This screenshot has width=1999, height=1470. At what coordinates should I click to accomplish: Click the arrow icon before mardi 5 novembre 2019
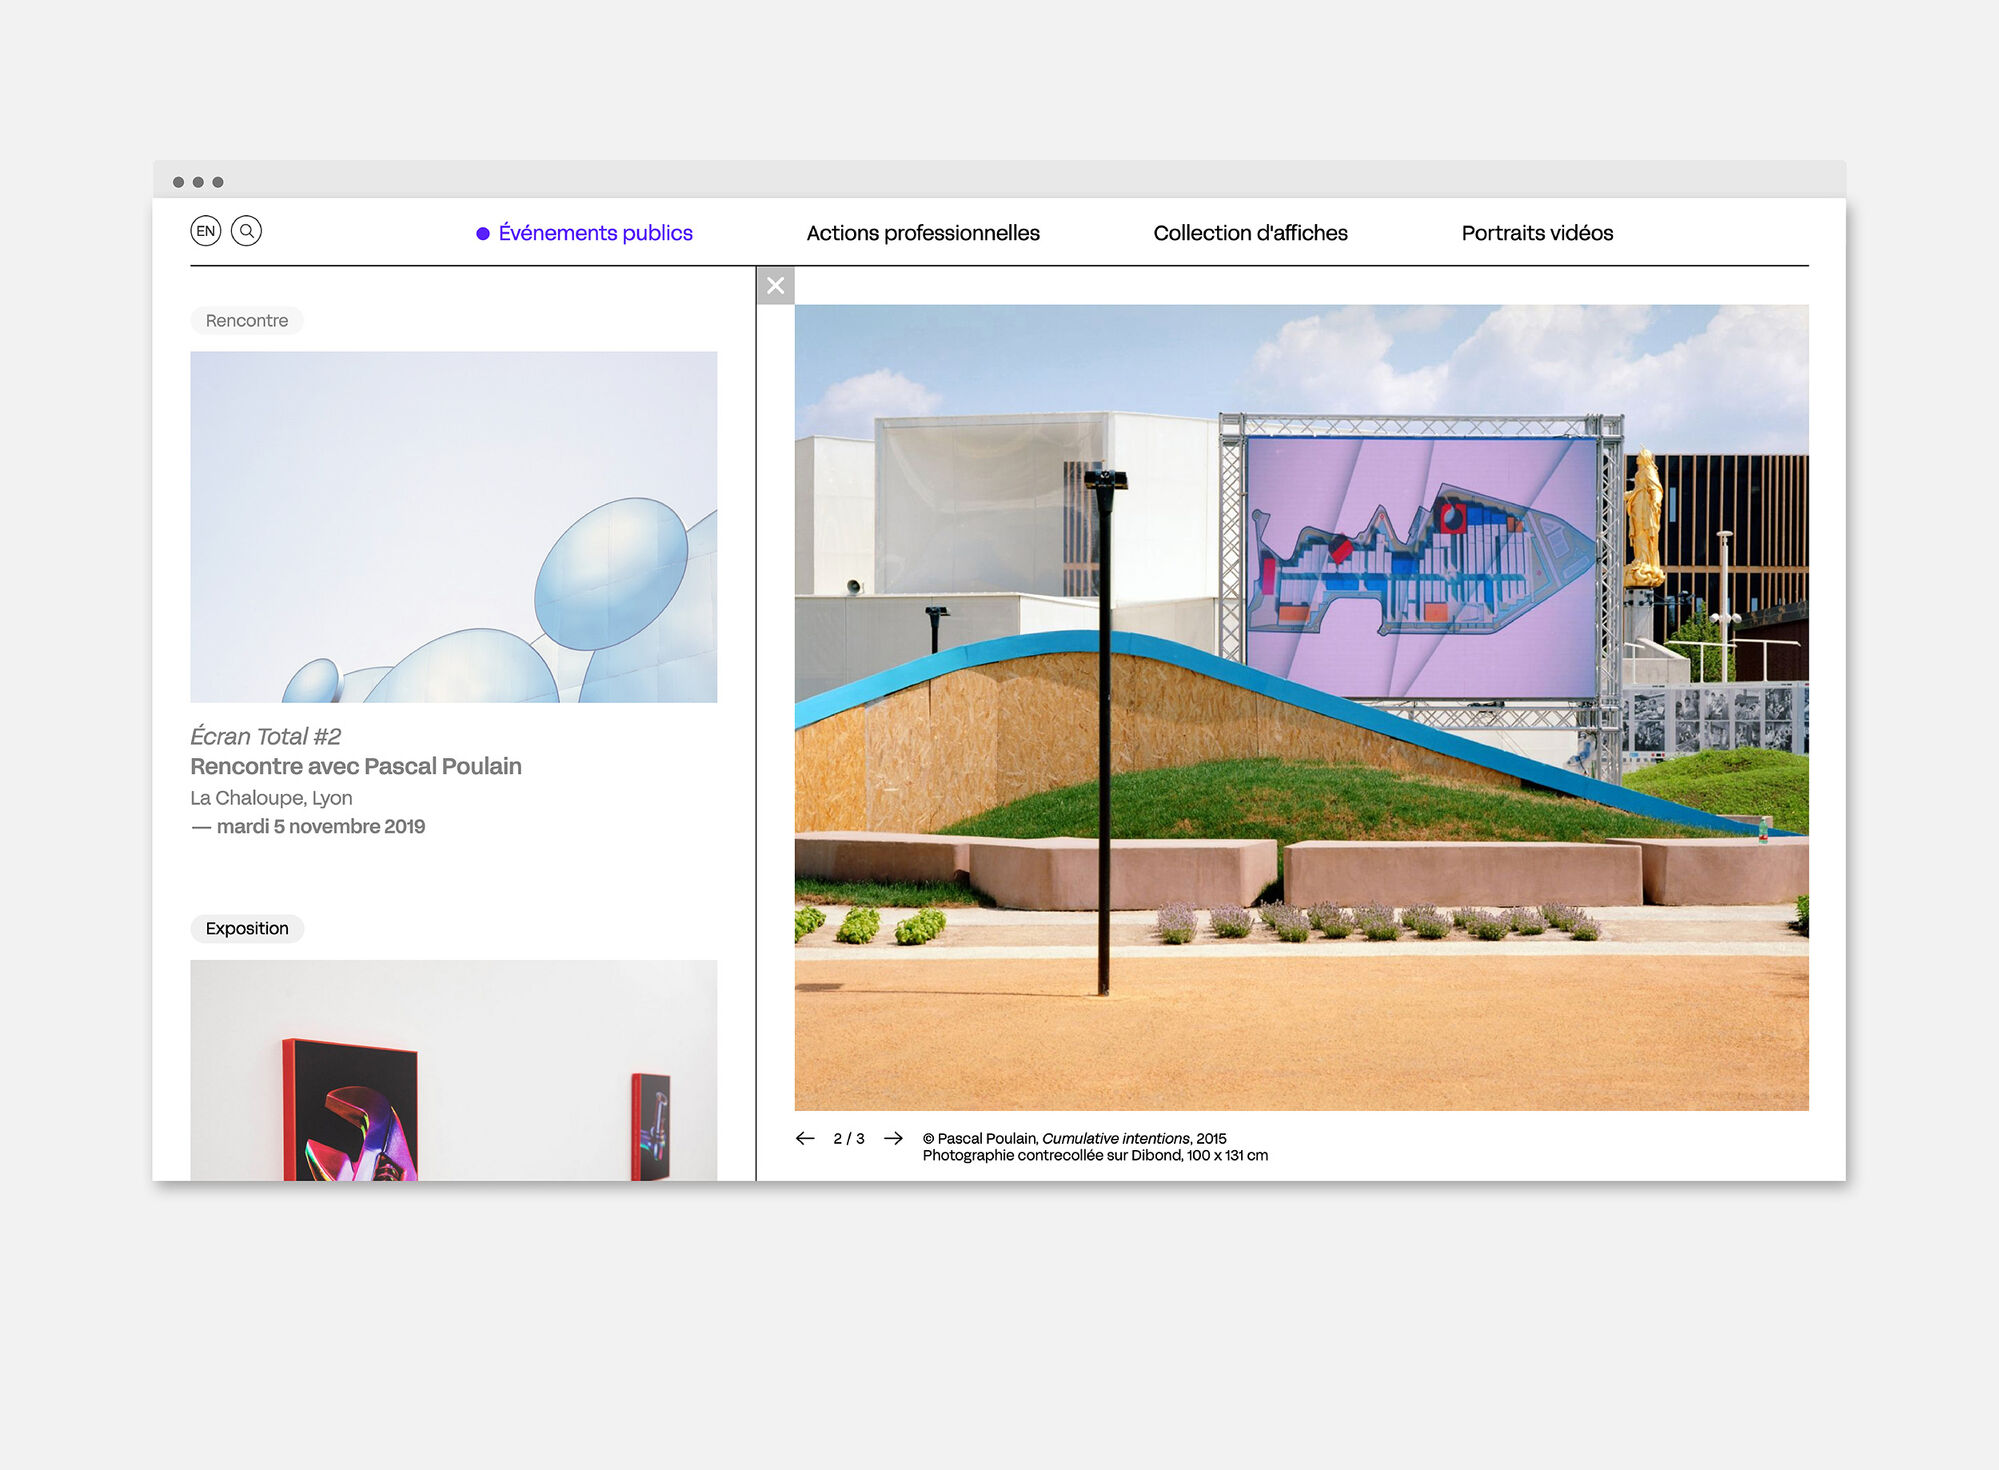click(203, 827)
